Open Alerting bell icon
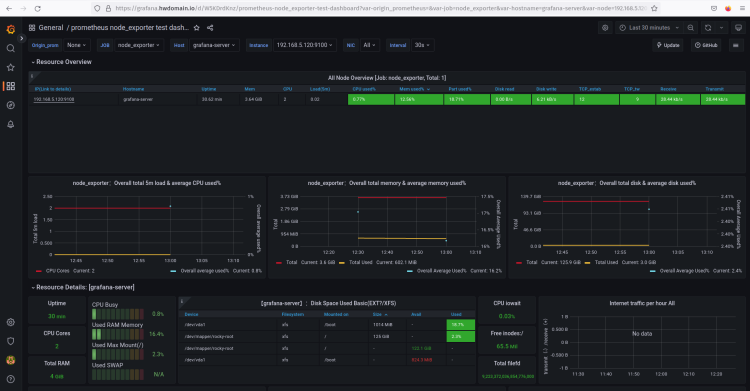This screenshot has height=391, width=750. 11,124
